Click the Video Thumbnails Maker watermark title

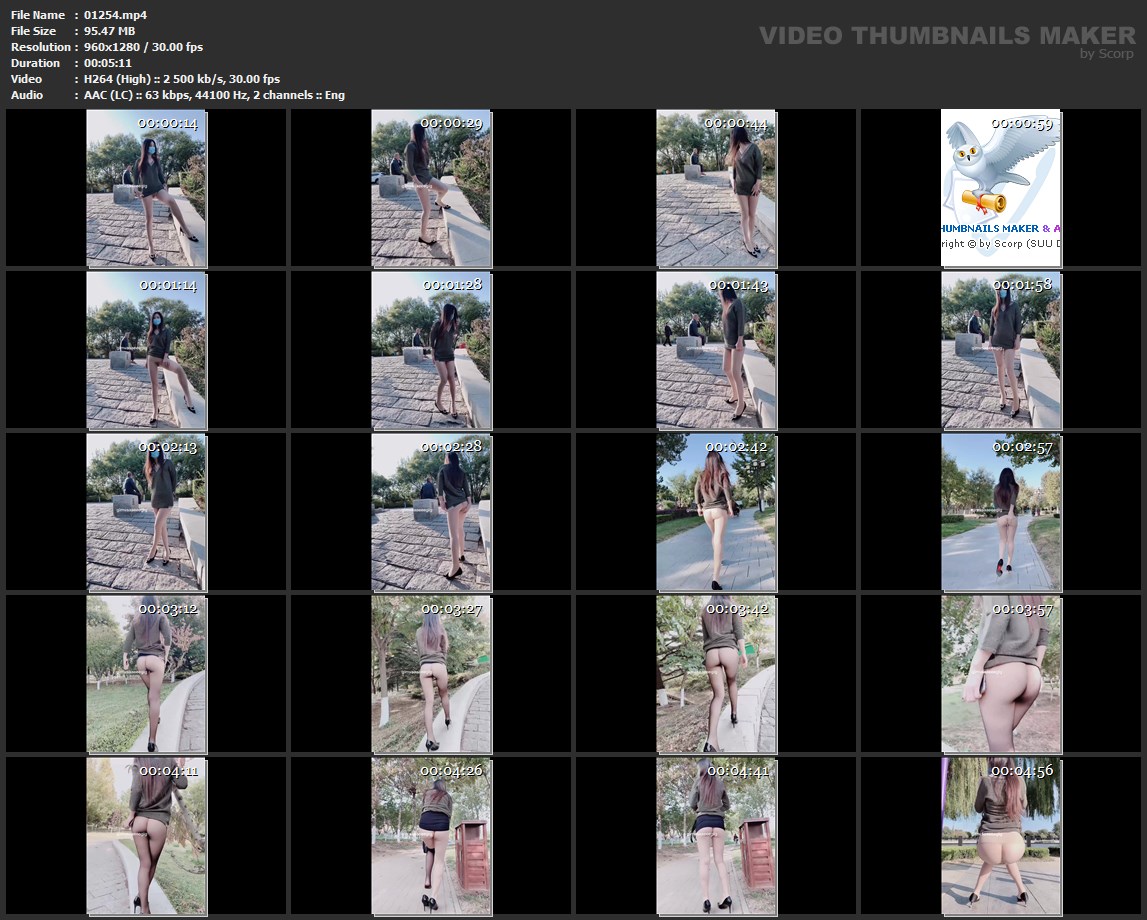pos(946,36)
